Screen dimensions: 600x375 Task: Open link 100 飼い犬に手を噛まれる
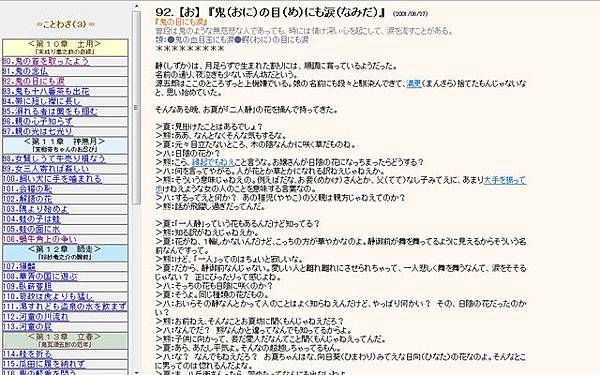[x=52, y=179]
